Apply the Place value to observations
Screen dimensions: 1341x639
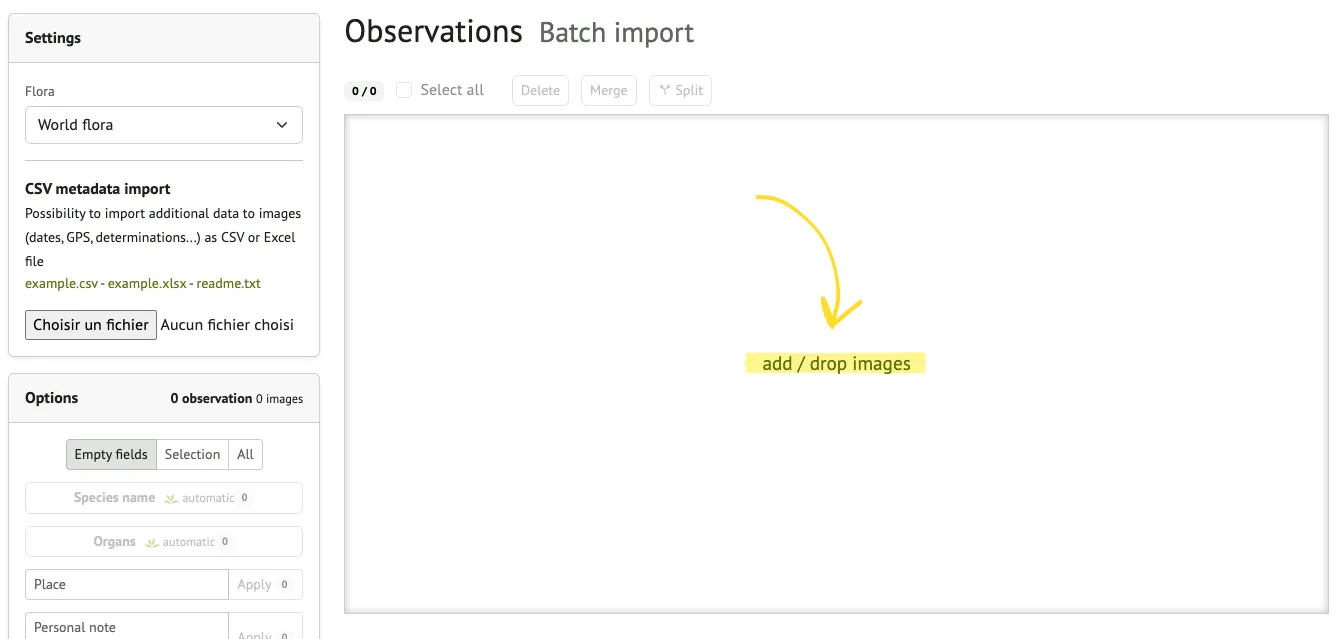255,585
